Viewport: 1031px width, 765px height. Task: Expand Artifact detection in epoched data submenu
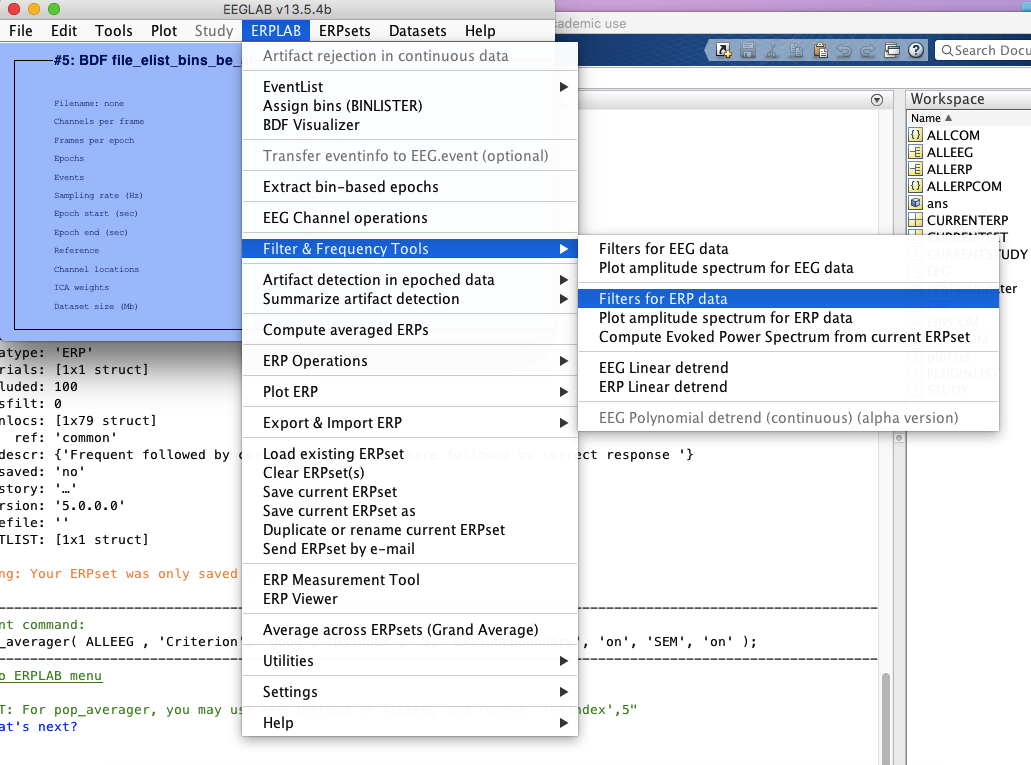[563, 280]
